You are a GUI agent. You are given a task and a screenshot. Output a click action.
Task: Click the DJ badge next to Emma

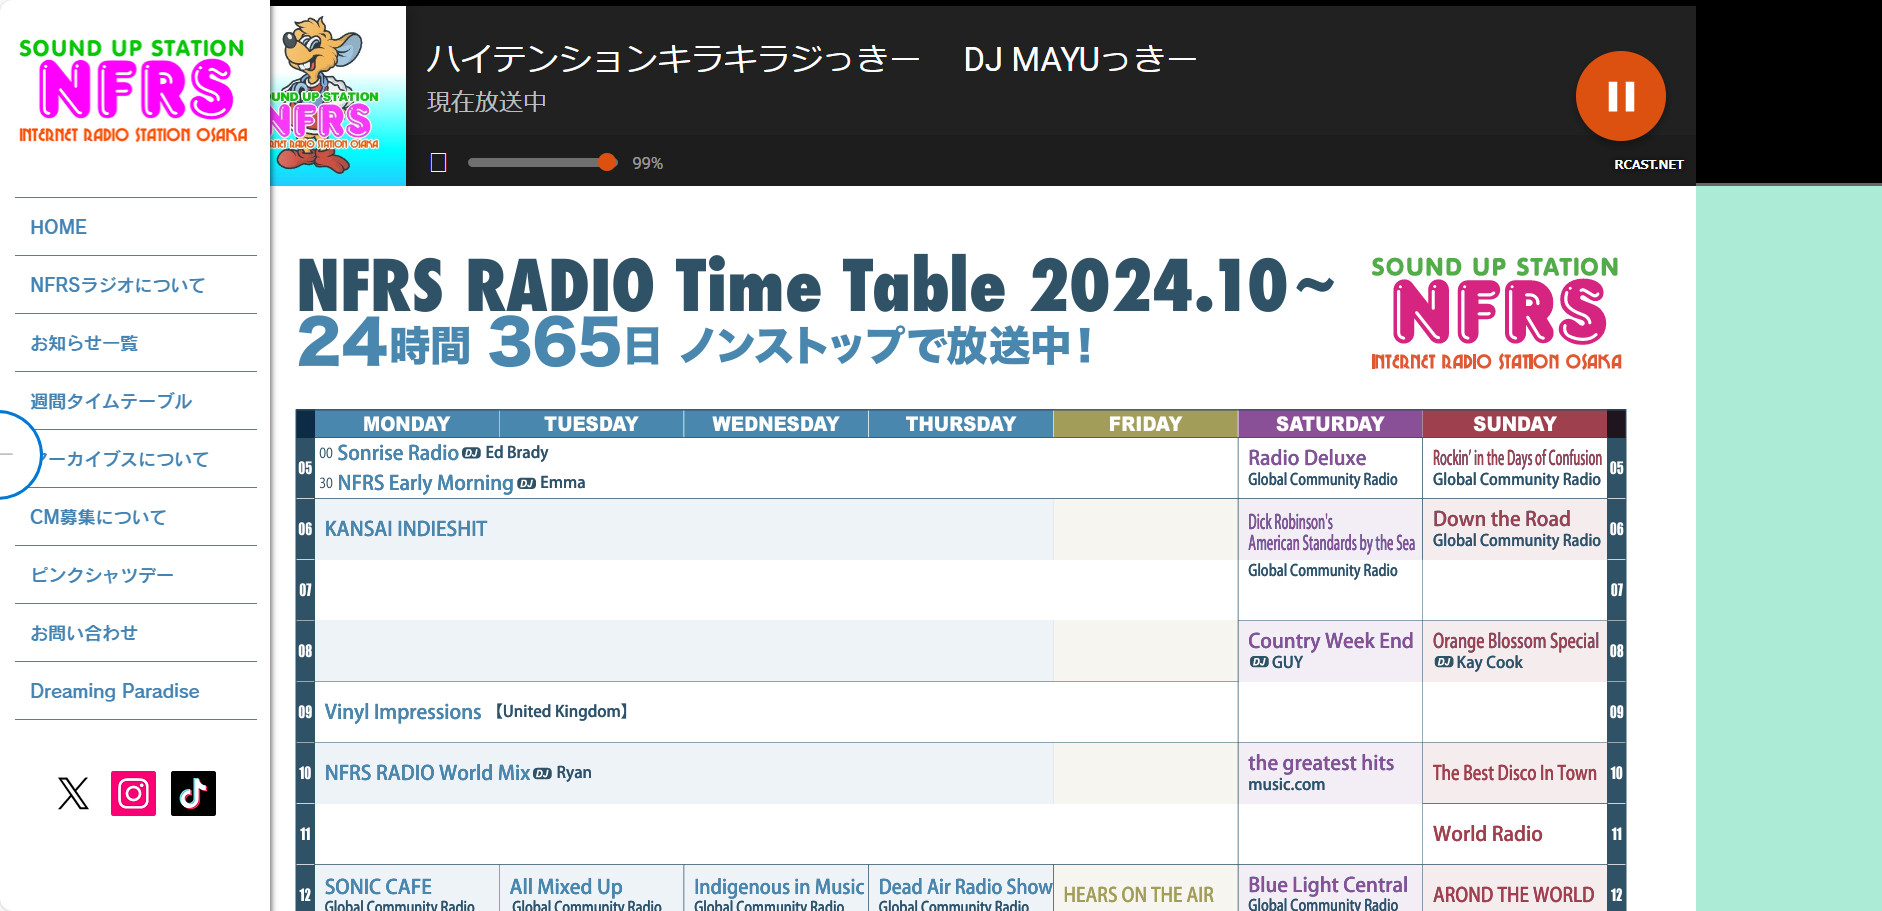click(527, 483)
